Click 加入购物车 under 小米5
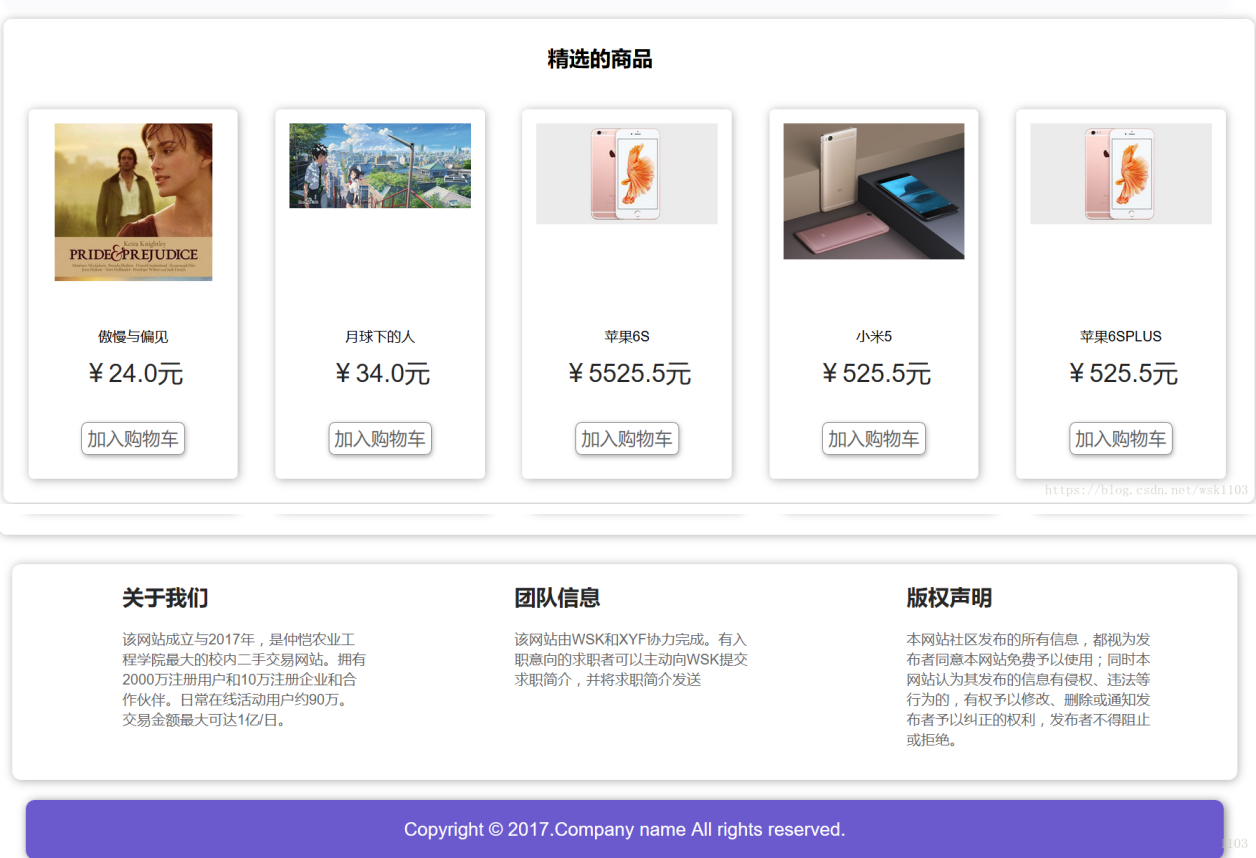The width and height of the screenshot is (1256, 858). pyautogui.click(x=874, y=439)
